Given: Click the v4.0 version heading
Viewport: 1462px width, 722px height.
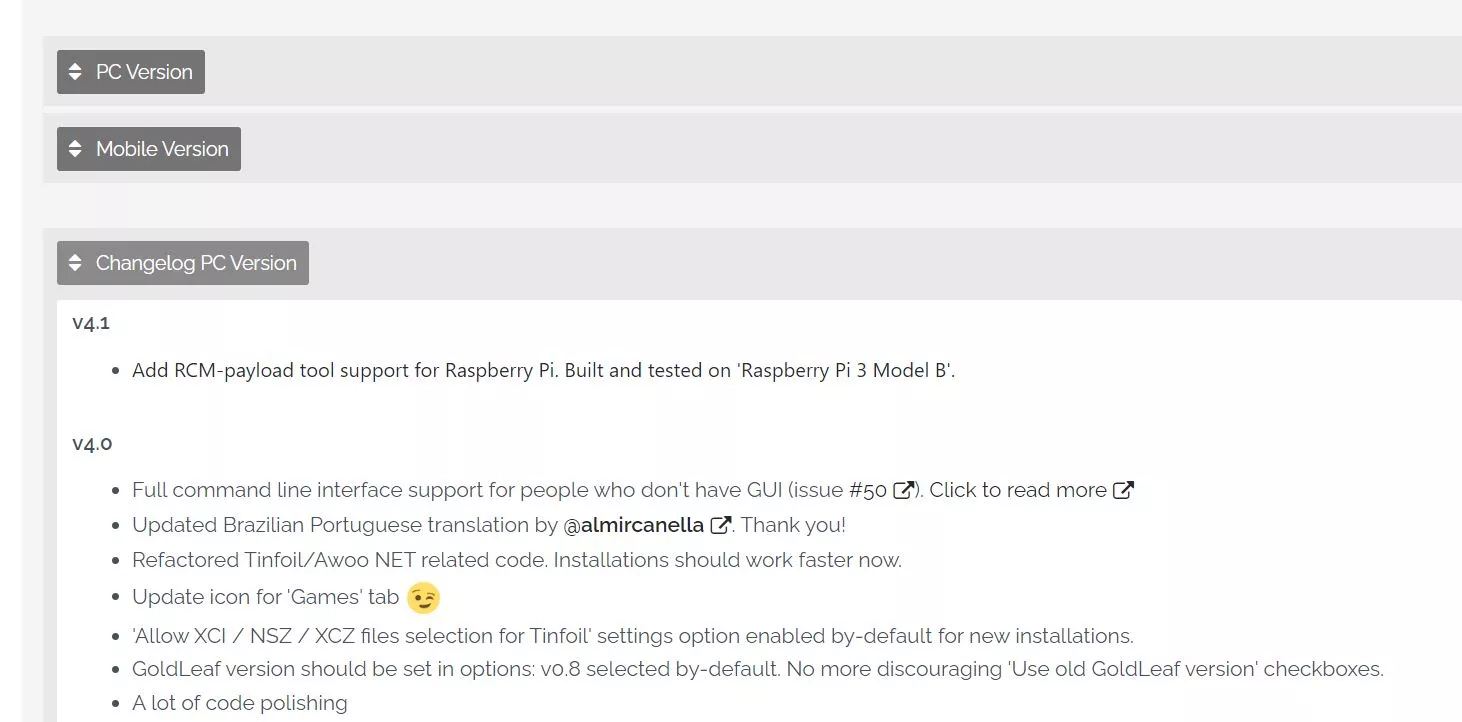Looking at the screenshot, I should pos(92,443).
